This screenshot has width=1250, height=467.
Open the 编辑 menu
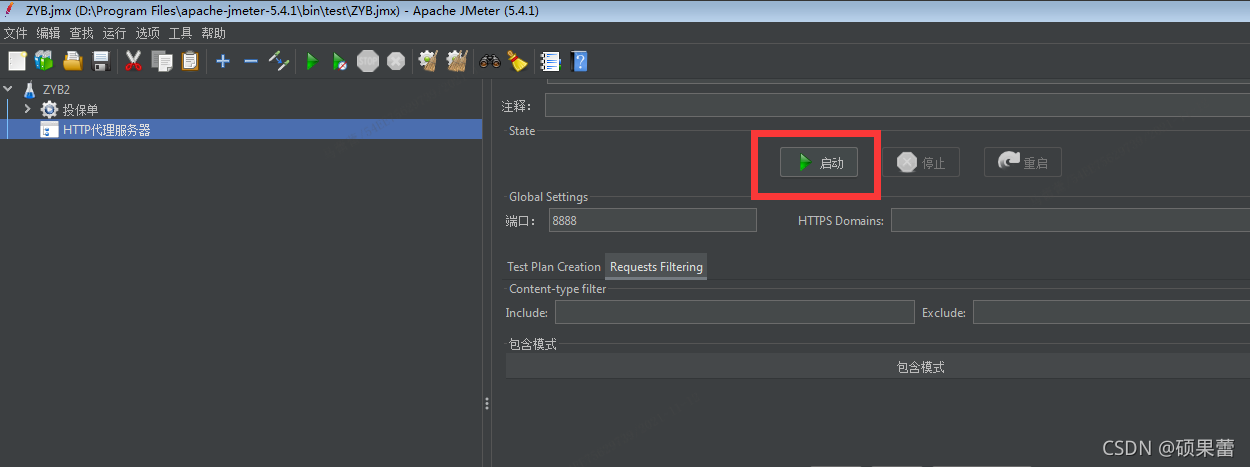[48, 33]
